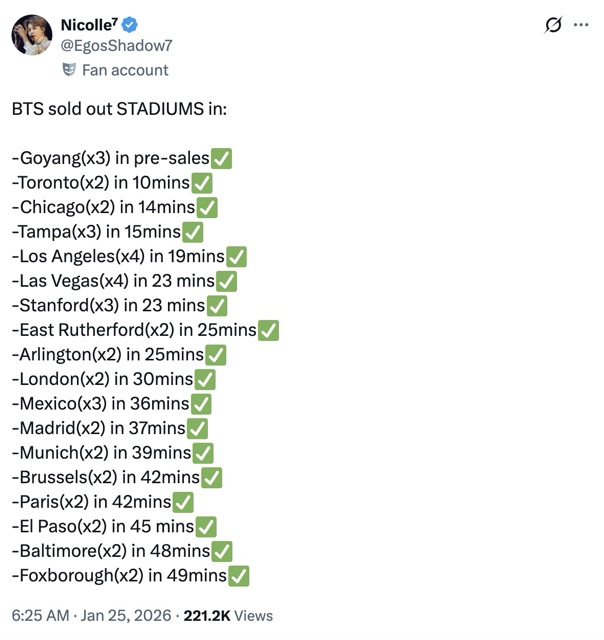
Task: Click the 'BTS sold out STADIUMS in:' text
Action: (x=119, y=109)
